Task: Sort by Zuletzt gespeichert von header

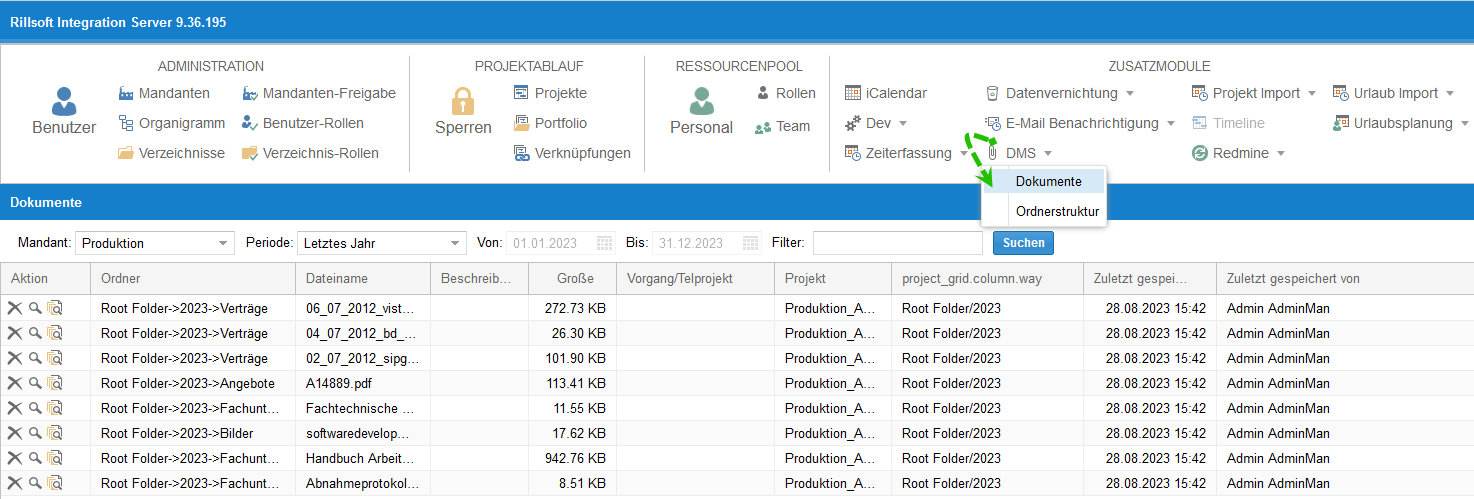Action: (x=1344, y=279)
